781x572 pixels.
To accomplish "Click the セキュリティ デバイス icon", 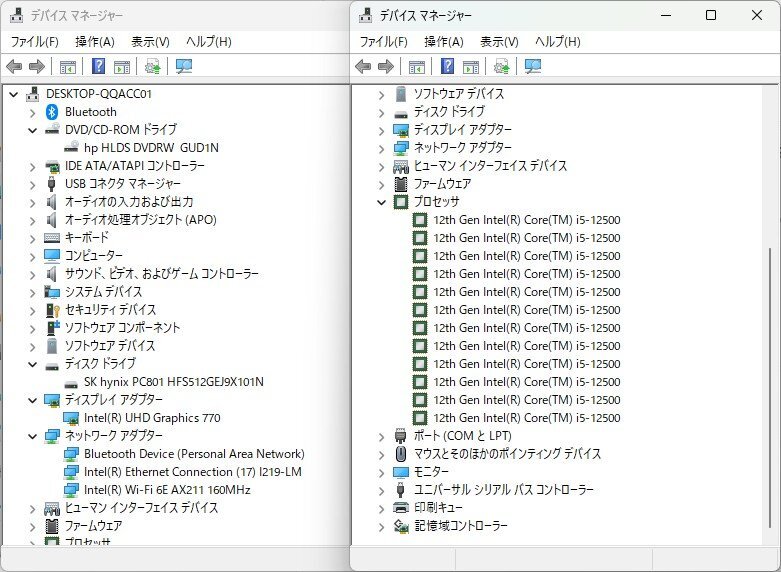I will pos(52,310).
